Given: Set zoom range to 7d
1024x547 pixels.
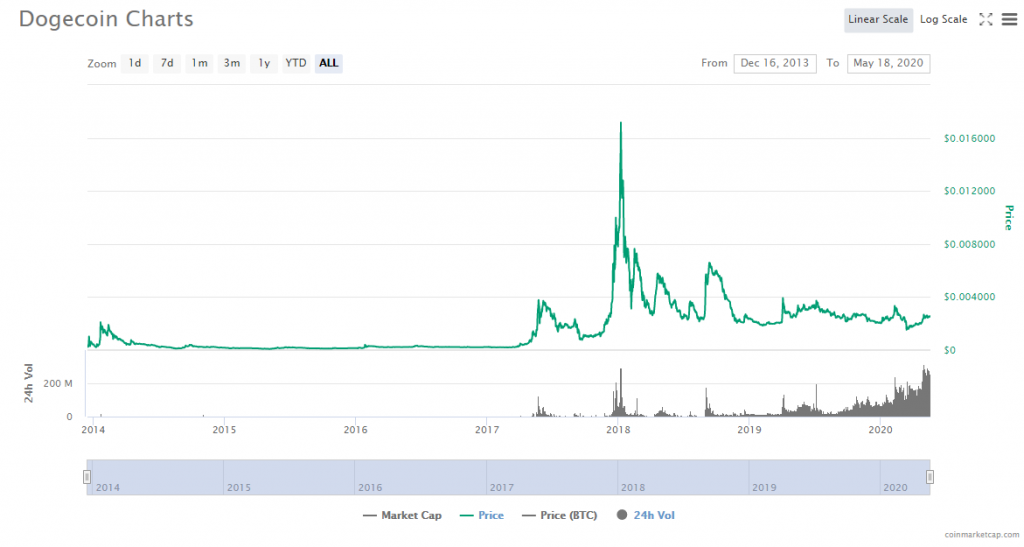Looking at the screenshot, I should [167, 63].
